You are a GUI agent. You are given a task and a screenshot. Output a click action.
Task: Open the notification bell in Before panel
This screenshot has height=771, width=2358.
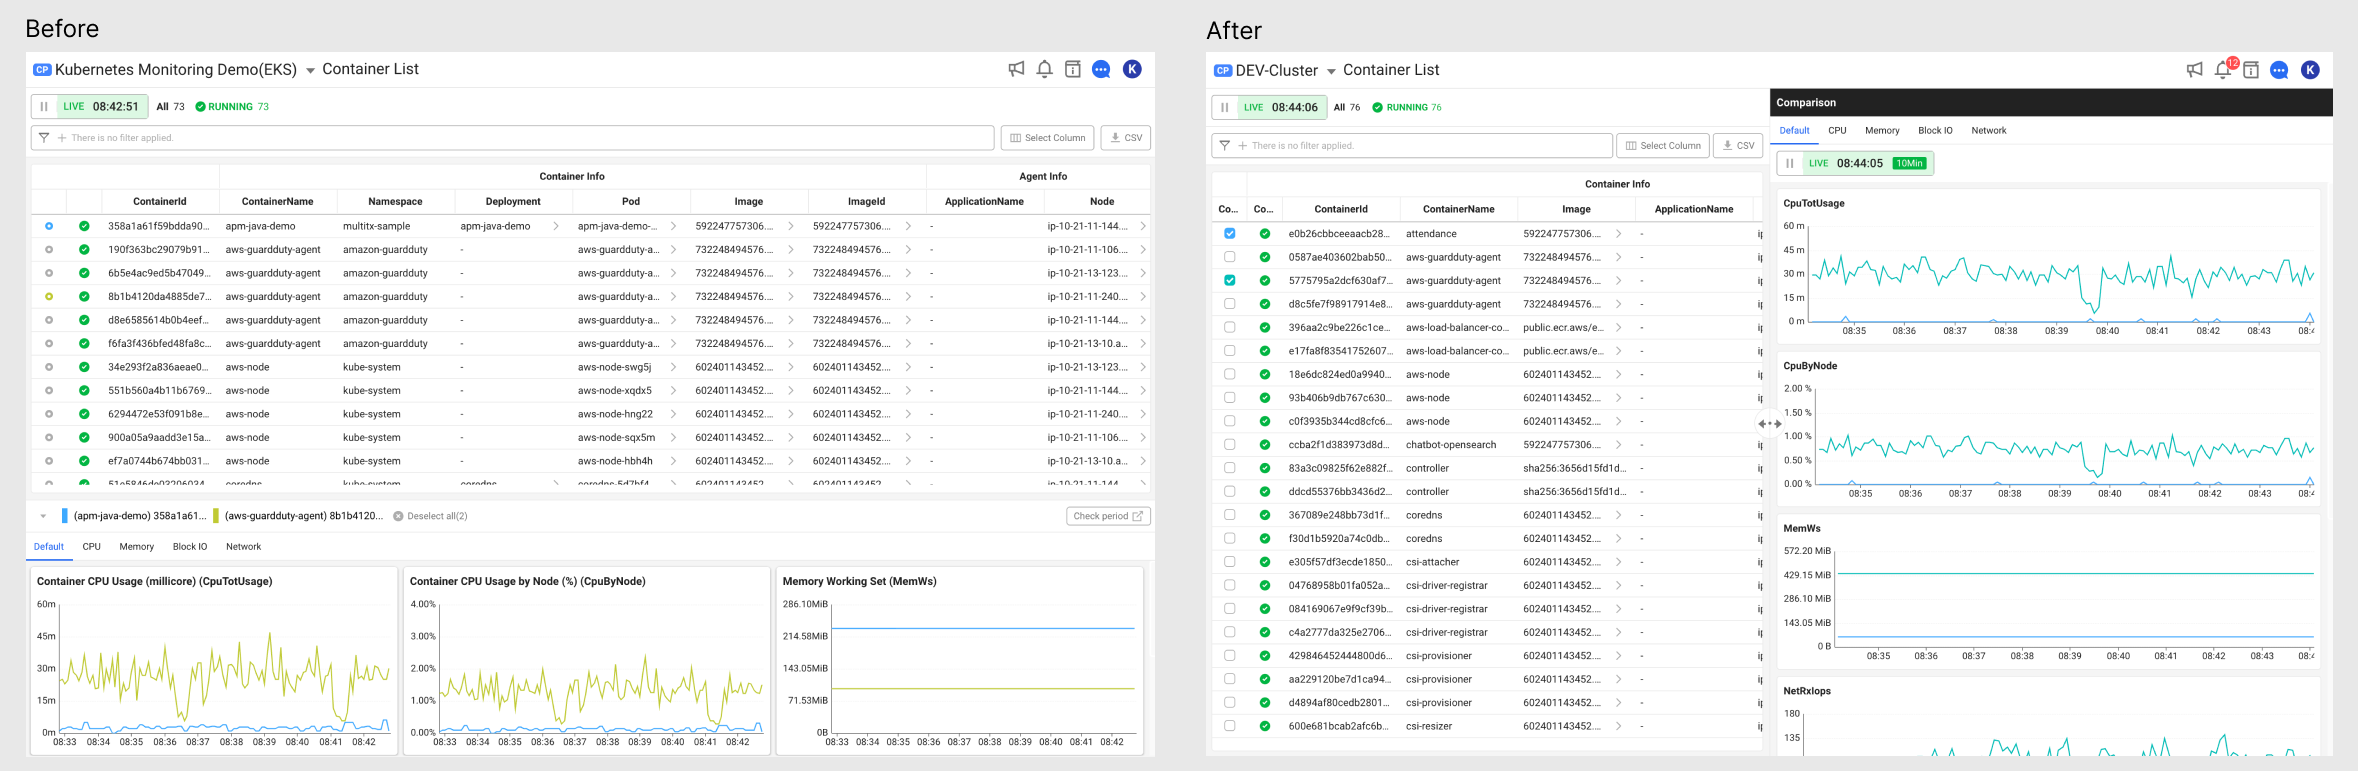click(x=1044, y=69)
